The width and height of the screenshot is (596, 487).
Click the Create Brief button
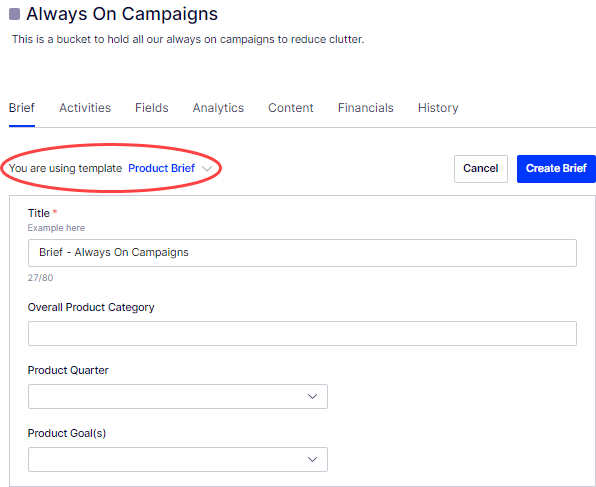[x=556, y=168]
